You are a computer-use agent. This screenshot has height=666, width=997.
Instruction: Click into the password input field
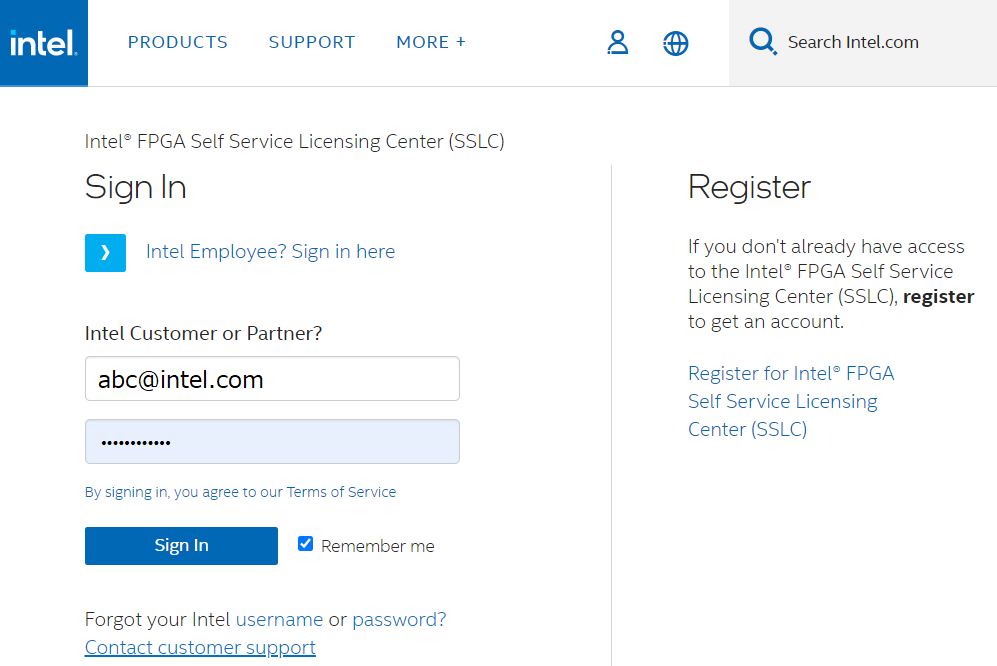tap(272, 442)
